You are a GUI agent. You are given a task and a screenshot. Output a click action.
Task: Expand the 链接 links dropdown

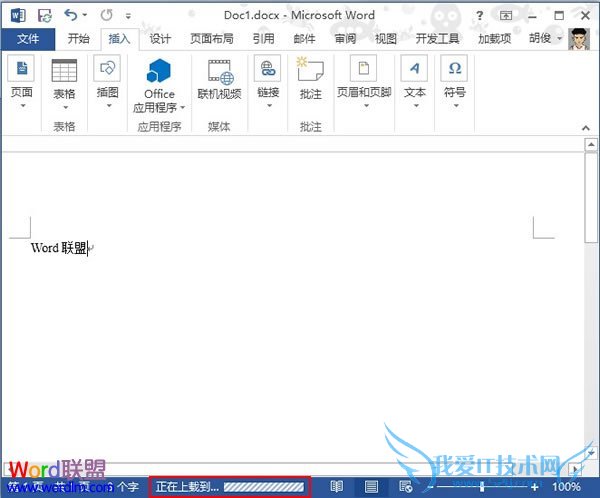click(268, 105)
